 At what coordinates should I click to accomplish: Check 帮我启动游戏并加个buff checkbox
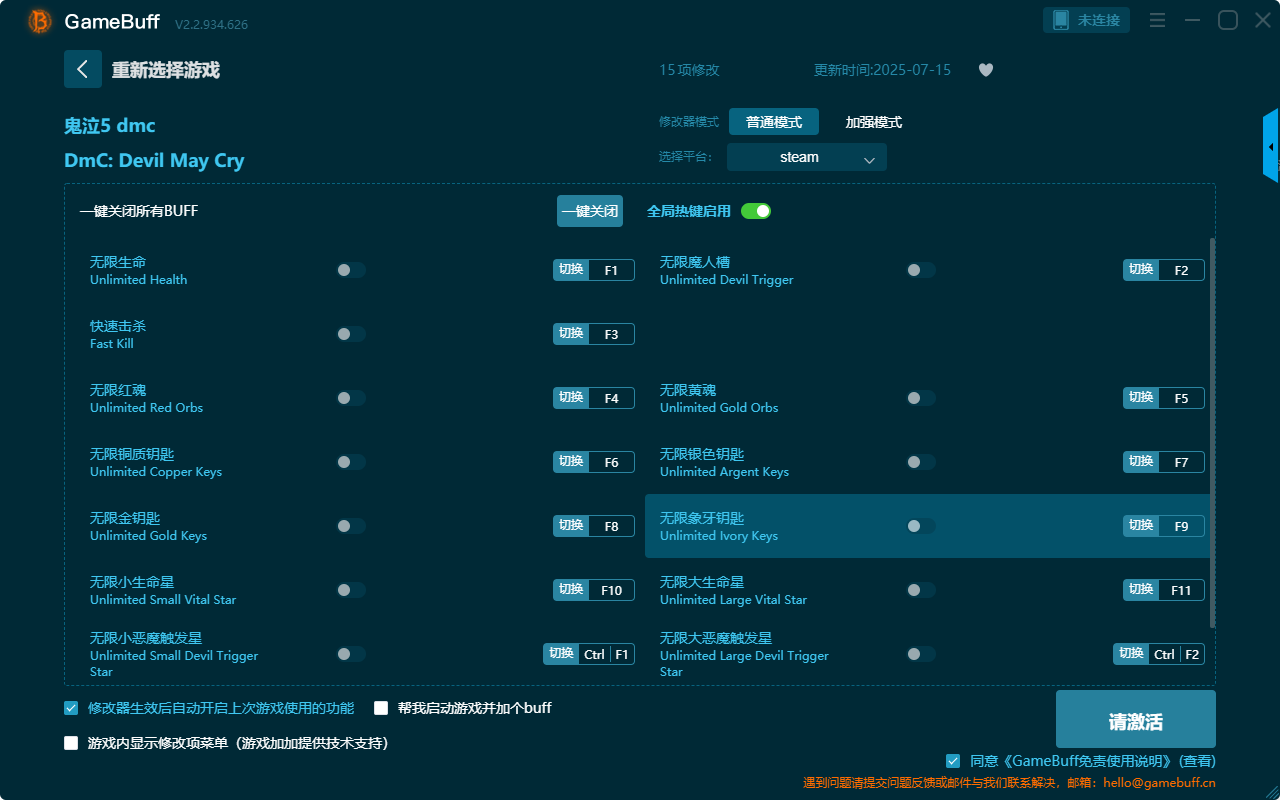[x=381, y=708]
